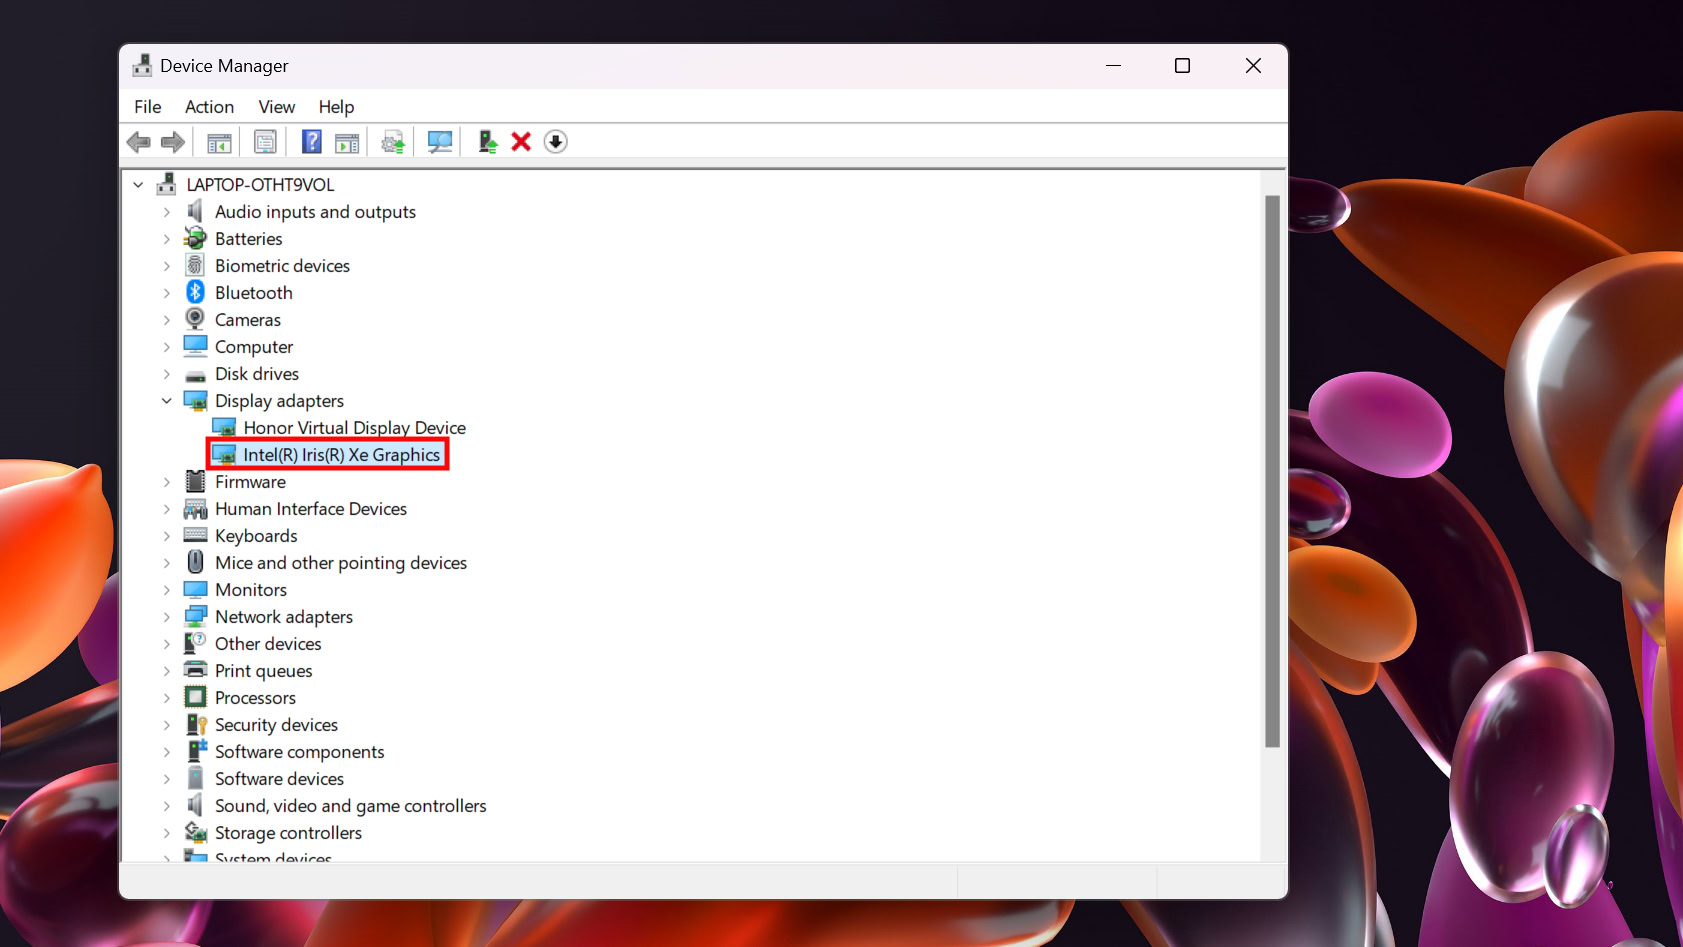Expand the Software devices category

(x=167, y=779)
